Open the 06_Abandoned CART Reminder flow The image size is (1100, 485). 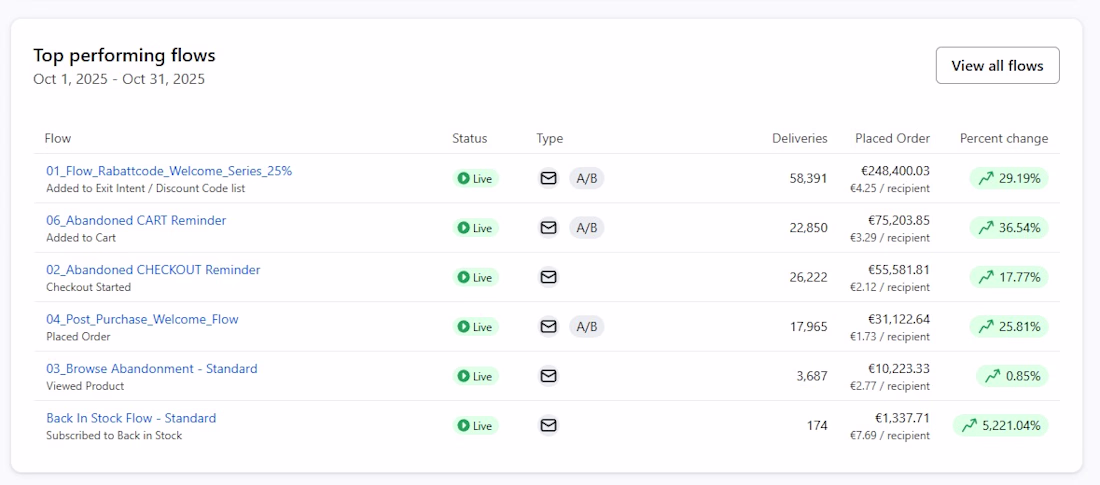pyautogui.click(x=136, y=220)
